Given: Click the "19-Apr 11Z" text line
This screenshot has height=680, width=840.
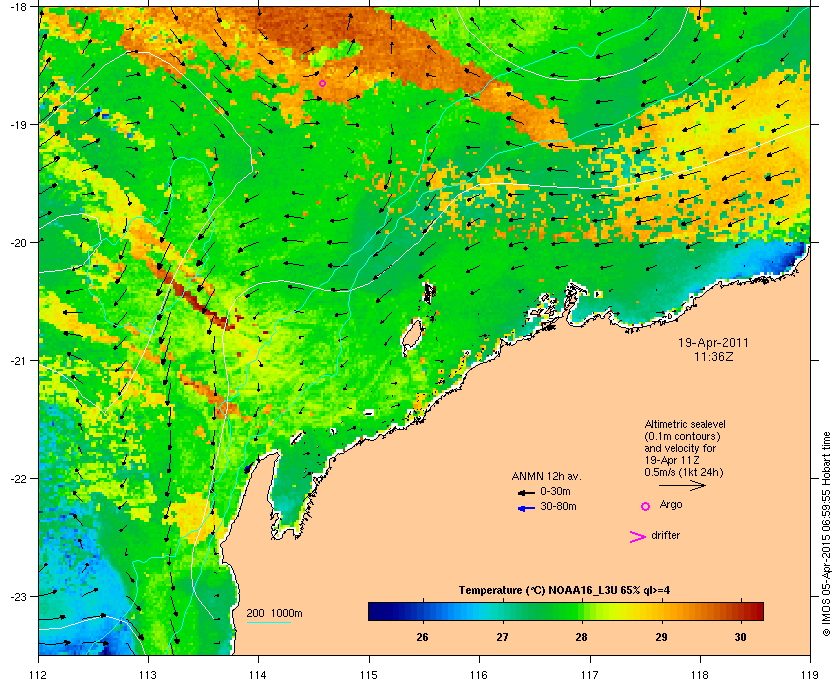Looking at the screenshot, I should click(672, 460).
